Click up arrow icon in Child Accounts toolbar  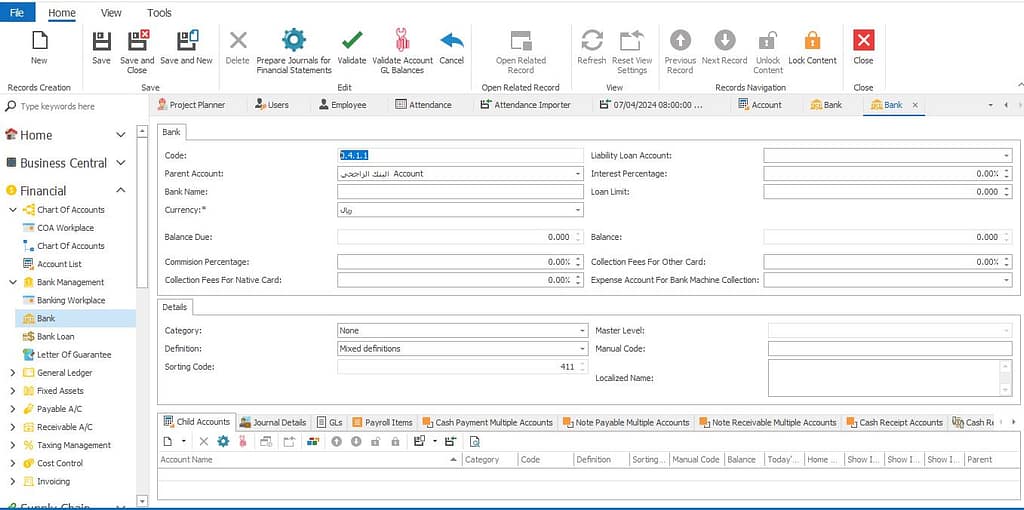click(x=336, y=441)
